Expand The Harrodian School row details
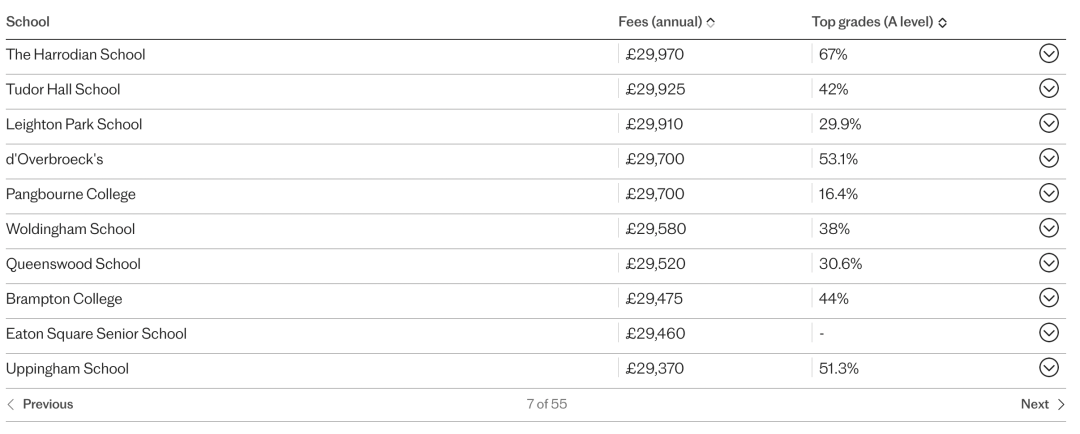 coord(1048,54)
